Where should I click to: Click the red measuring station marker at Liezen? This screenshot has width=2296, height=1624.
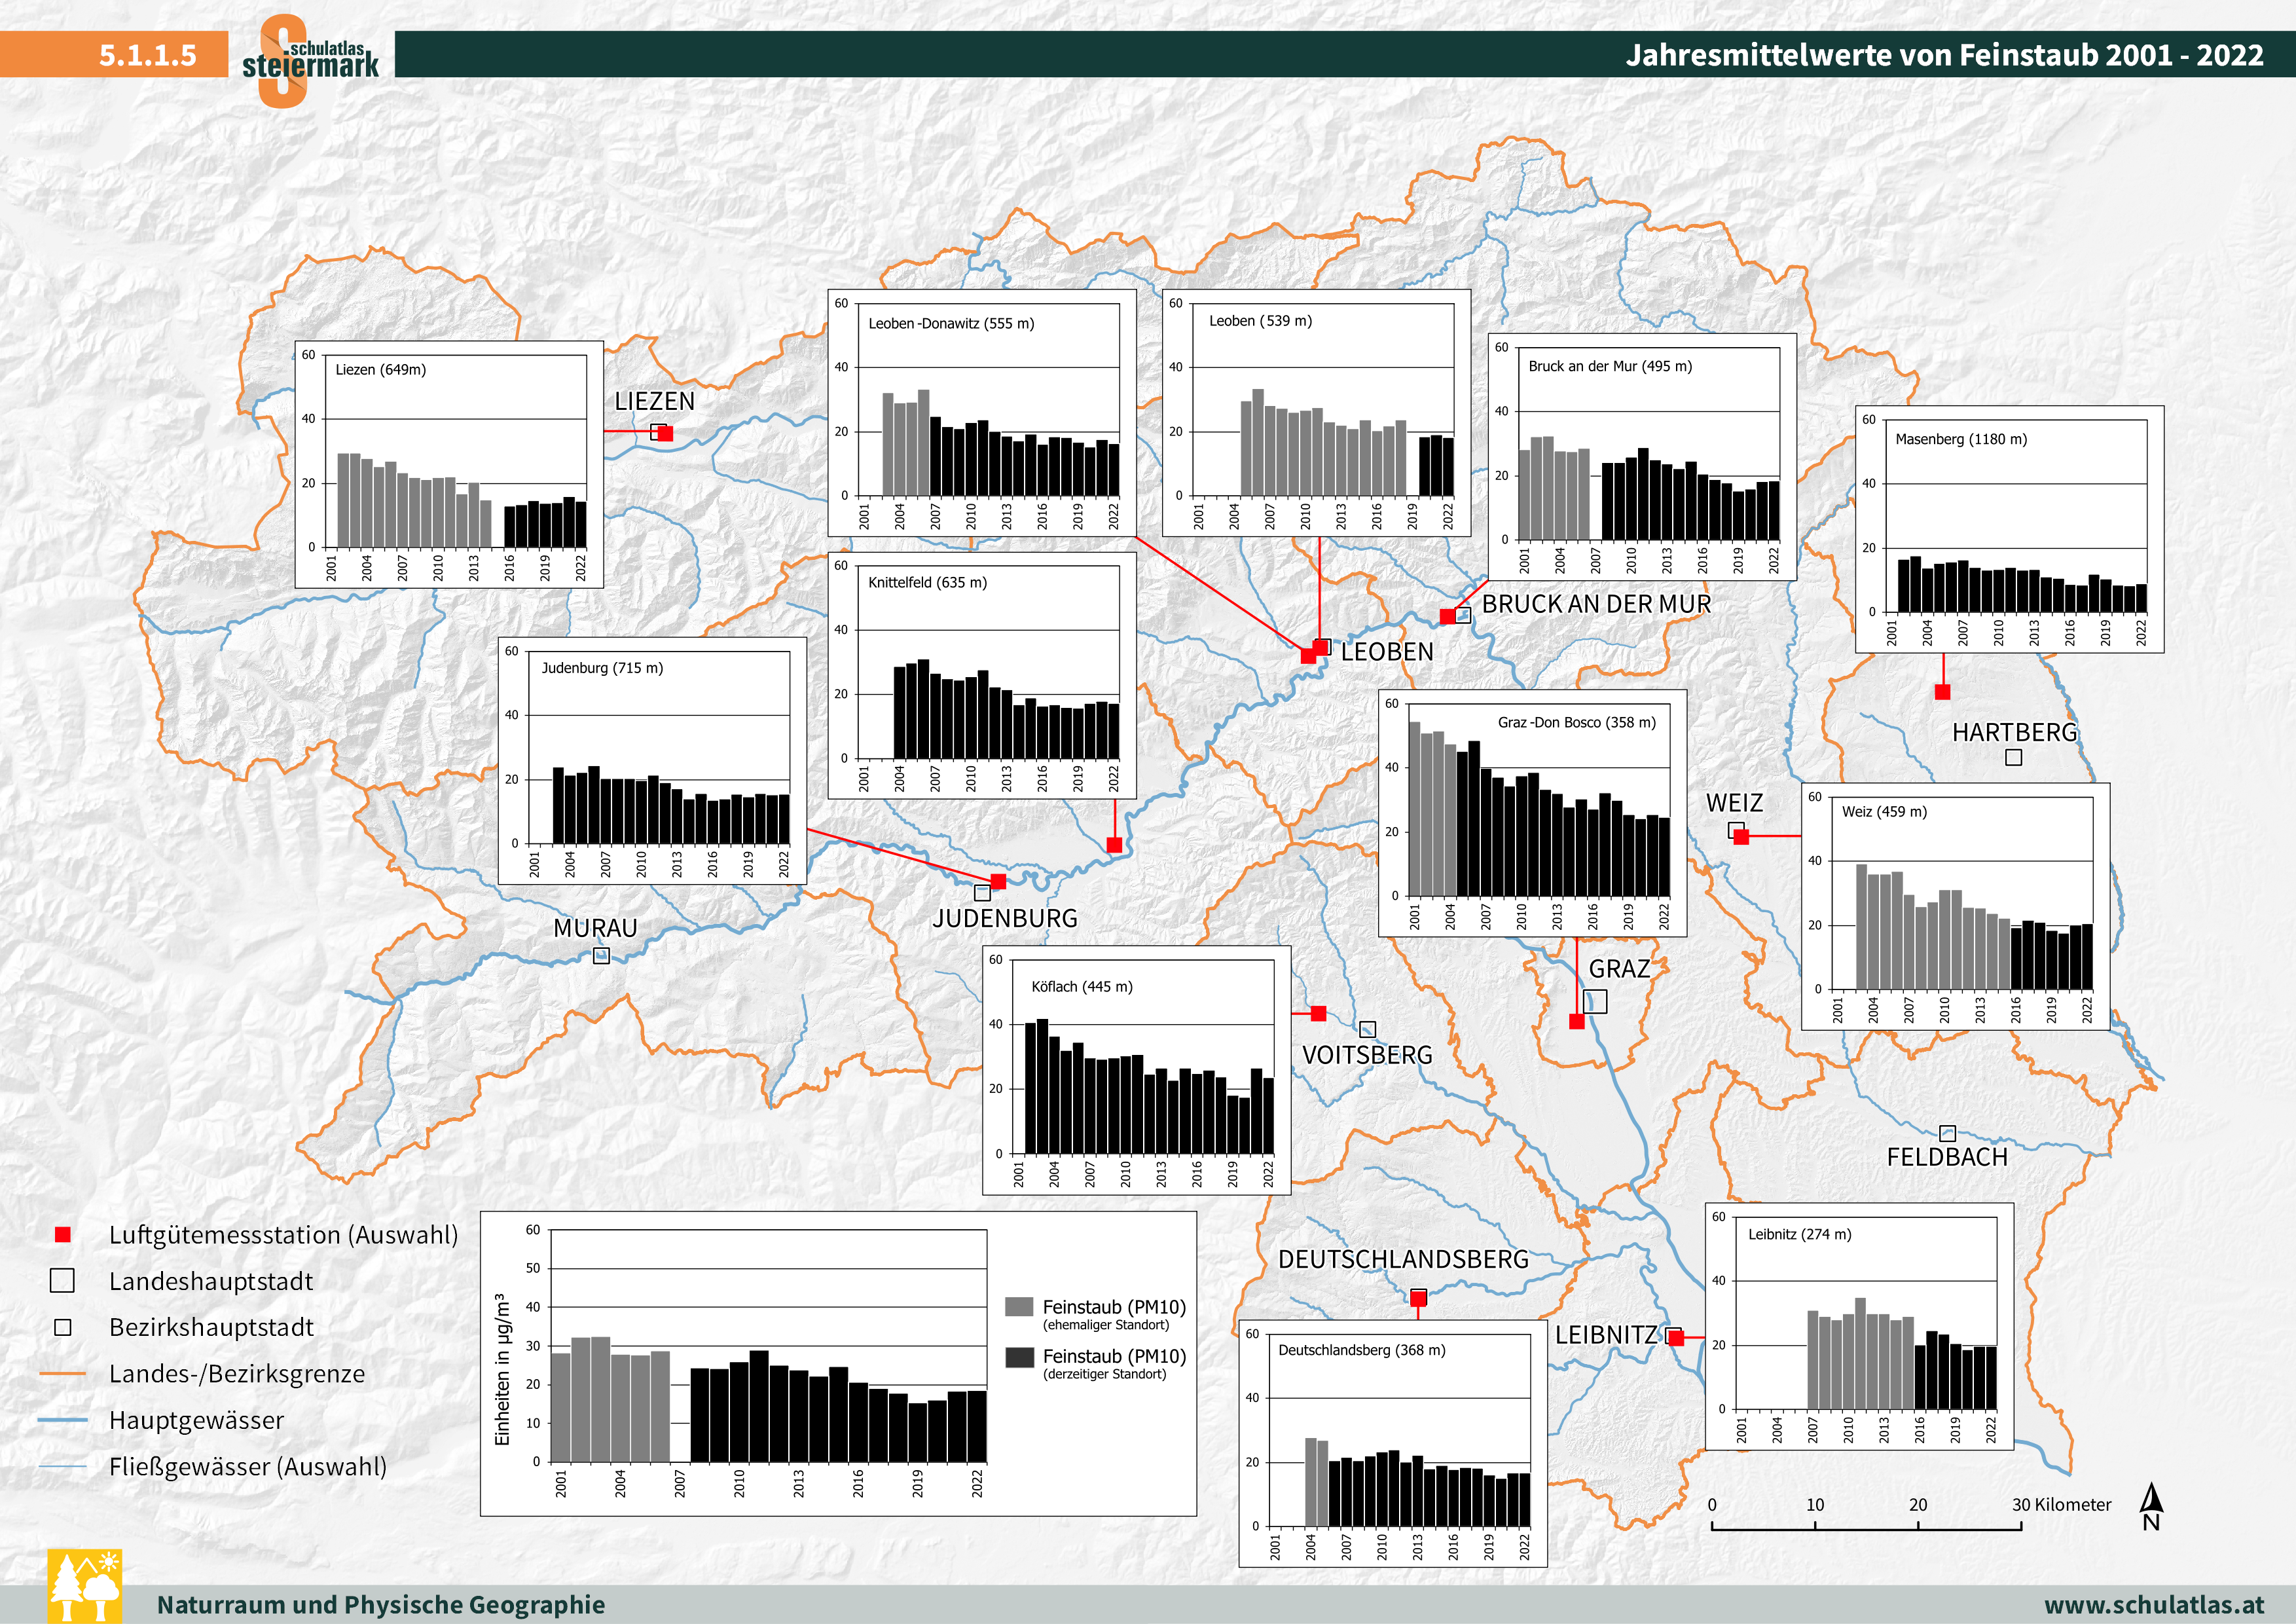tap(665, 433)
